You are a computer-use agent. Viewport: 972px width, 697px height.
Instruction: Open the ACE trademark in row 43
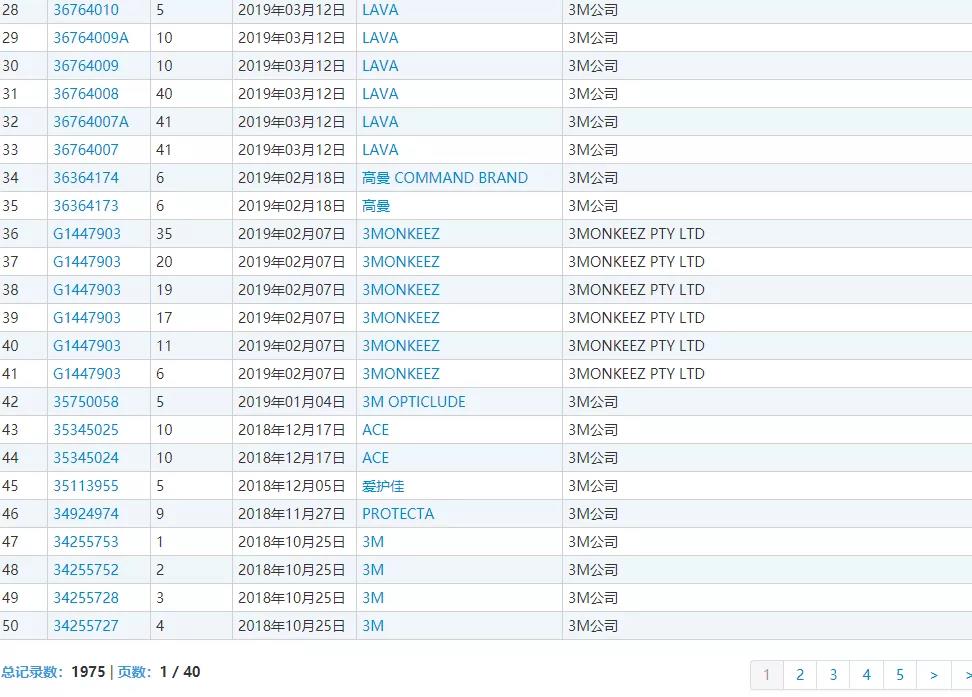pos(376,430)
